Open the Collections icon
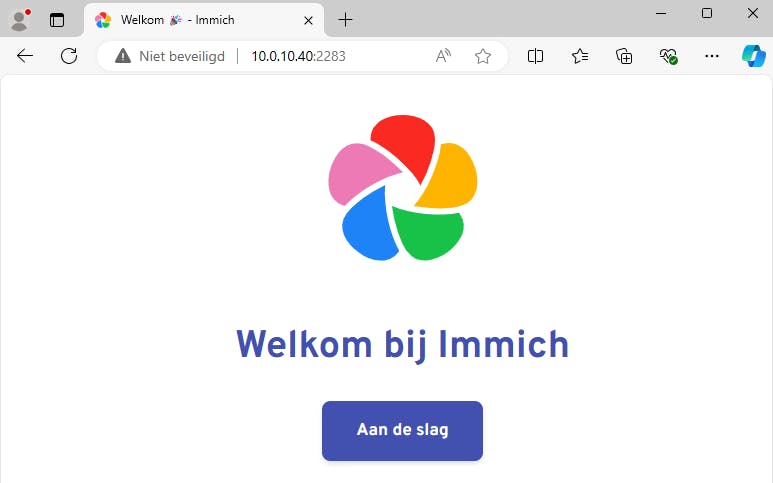 [x=624, y=56]
